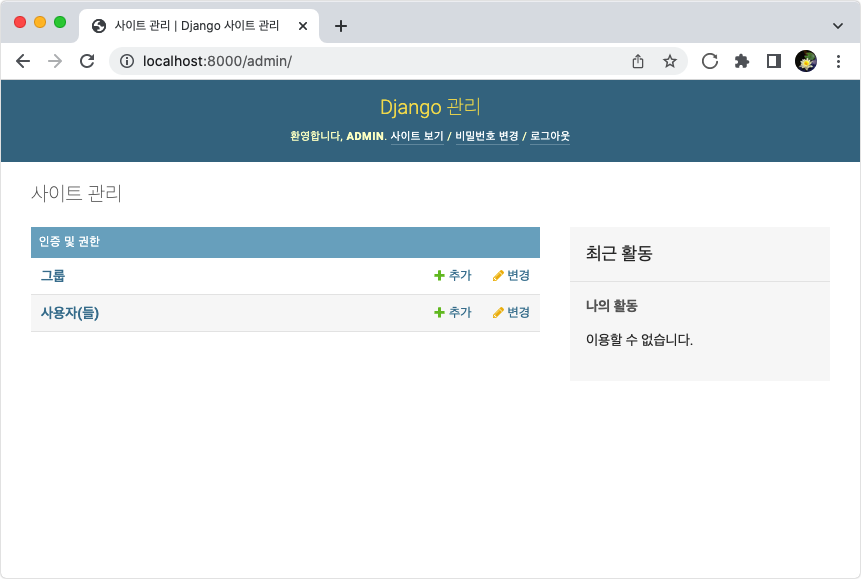The width and height of the screenshot is (861, 579).
Task: Bookmark this page with the star icon
Action: [x=669, y=61]
